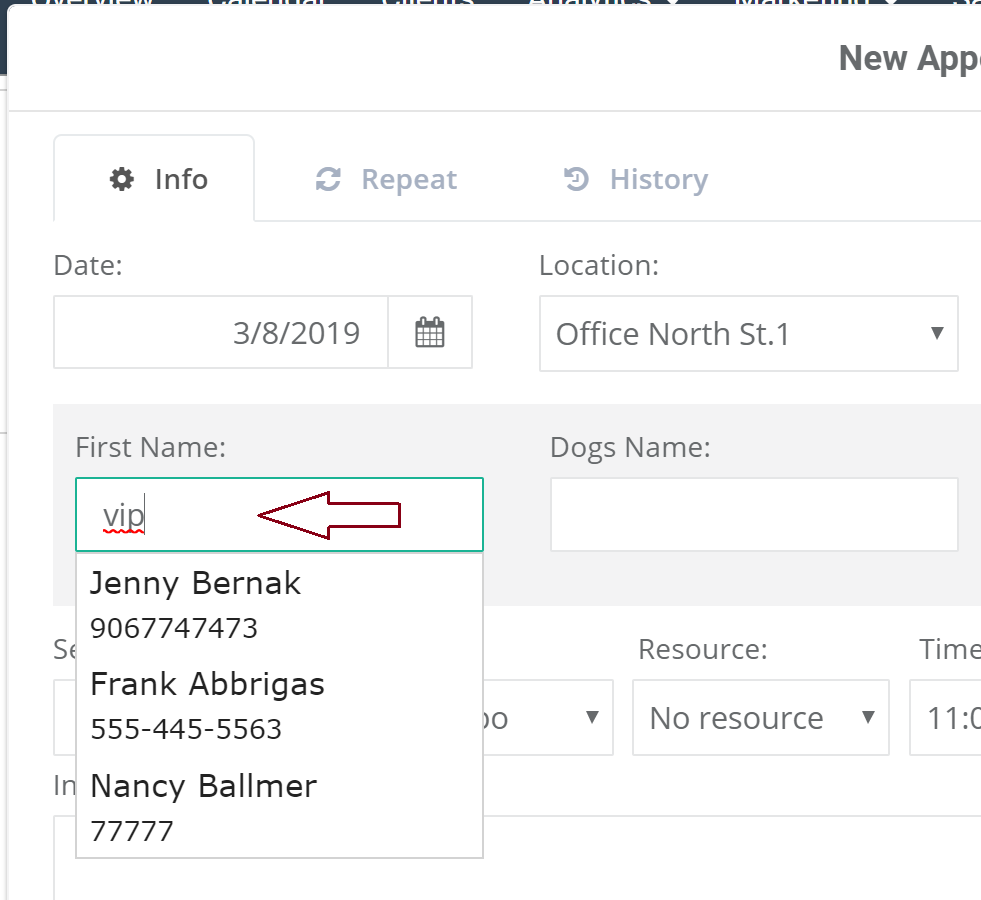
Task: Switch to the History tab
Action: tap(636, 179)
